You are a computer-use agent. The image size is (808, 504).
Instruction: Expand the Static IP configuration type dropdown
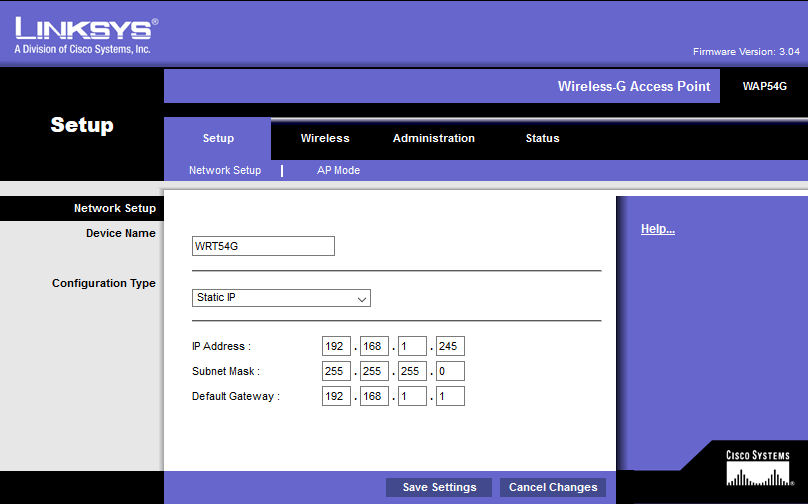pos(281,298)
